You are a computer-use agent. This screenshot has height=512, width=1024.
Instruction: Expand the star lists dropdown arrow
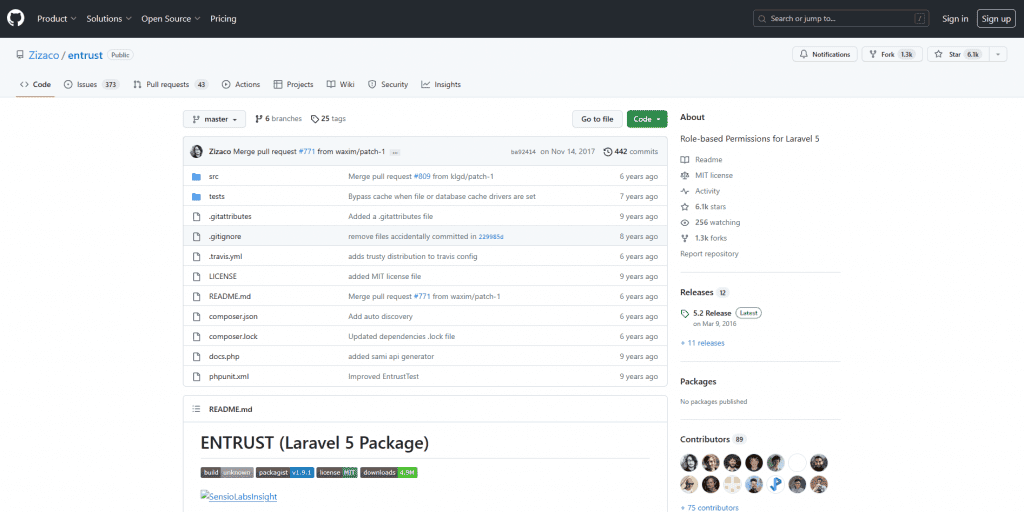pyautogui.click(x=997, y=55)
